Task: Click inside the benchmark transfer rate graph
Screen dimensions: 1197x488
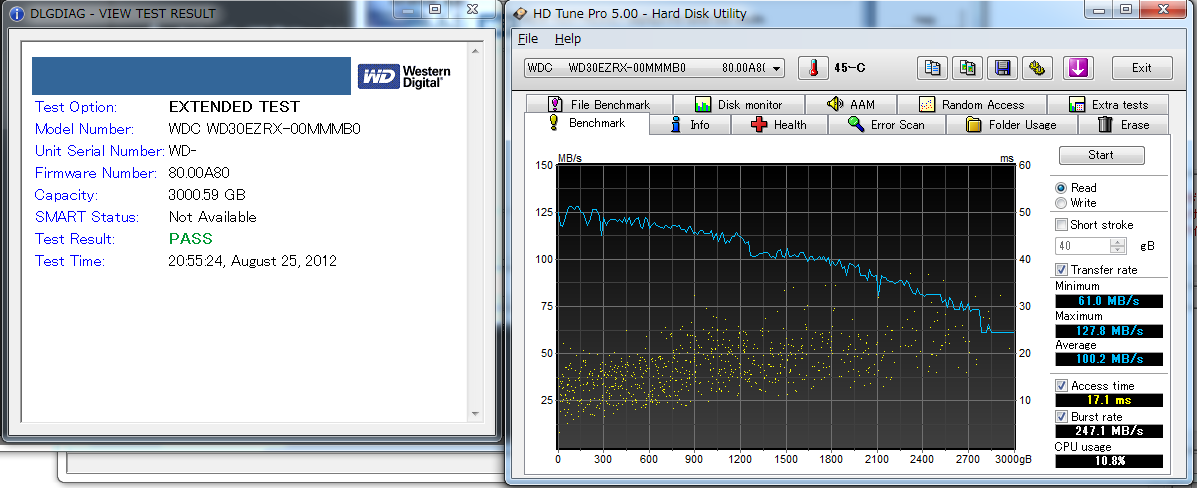Action: click(786, 305)
